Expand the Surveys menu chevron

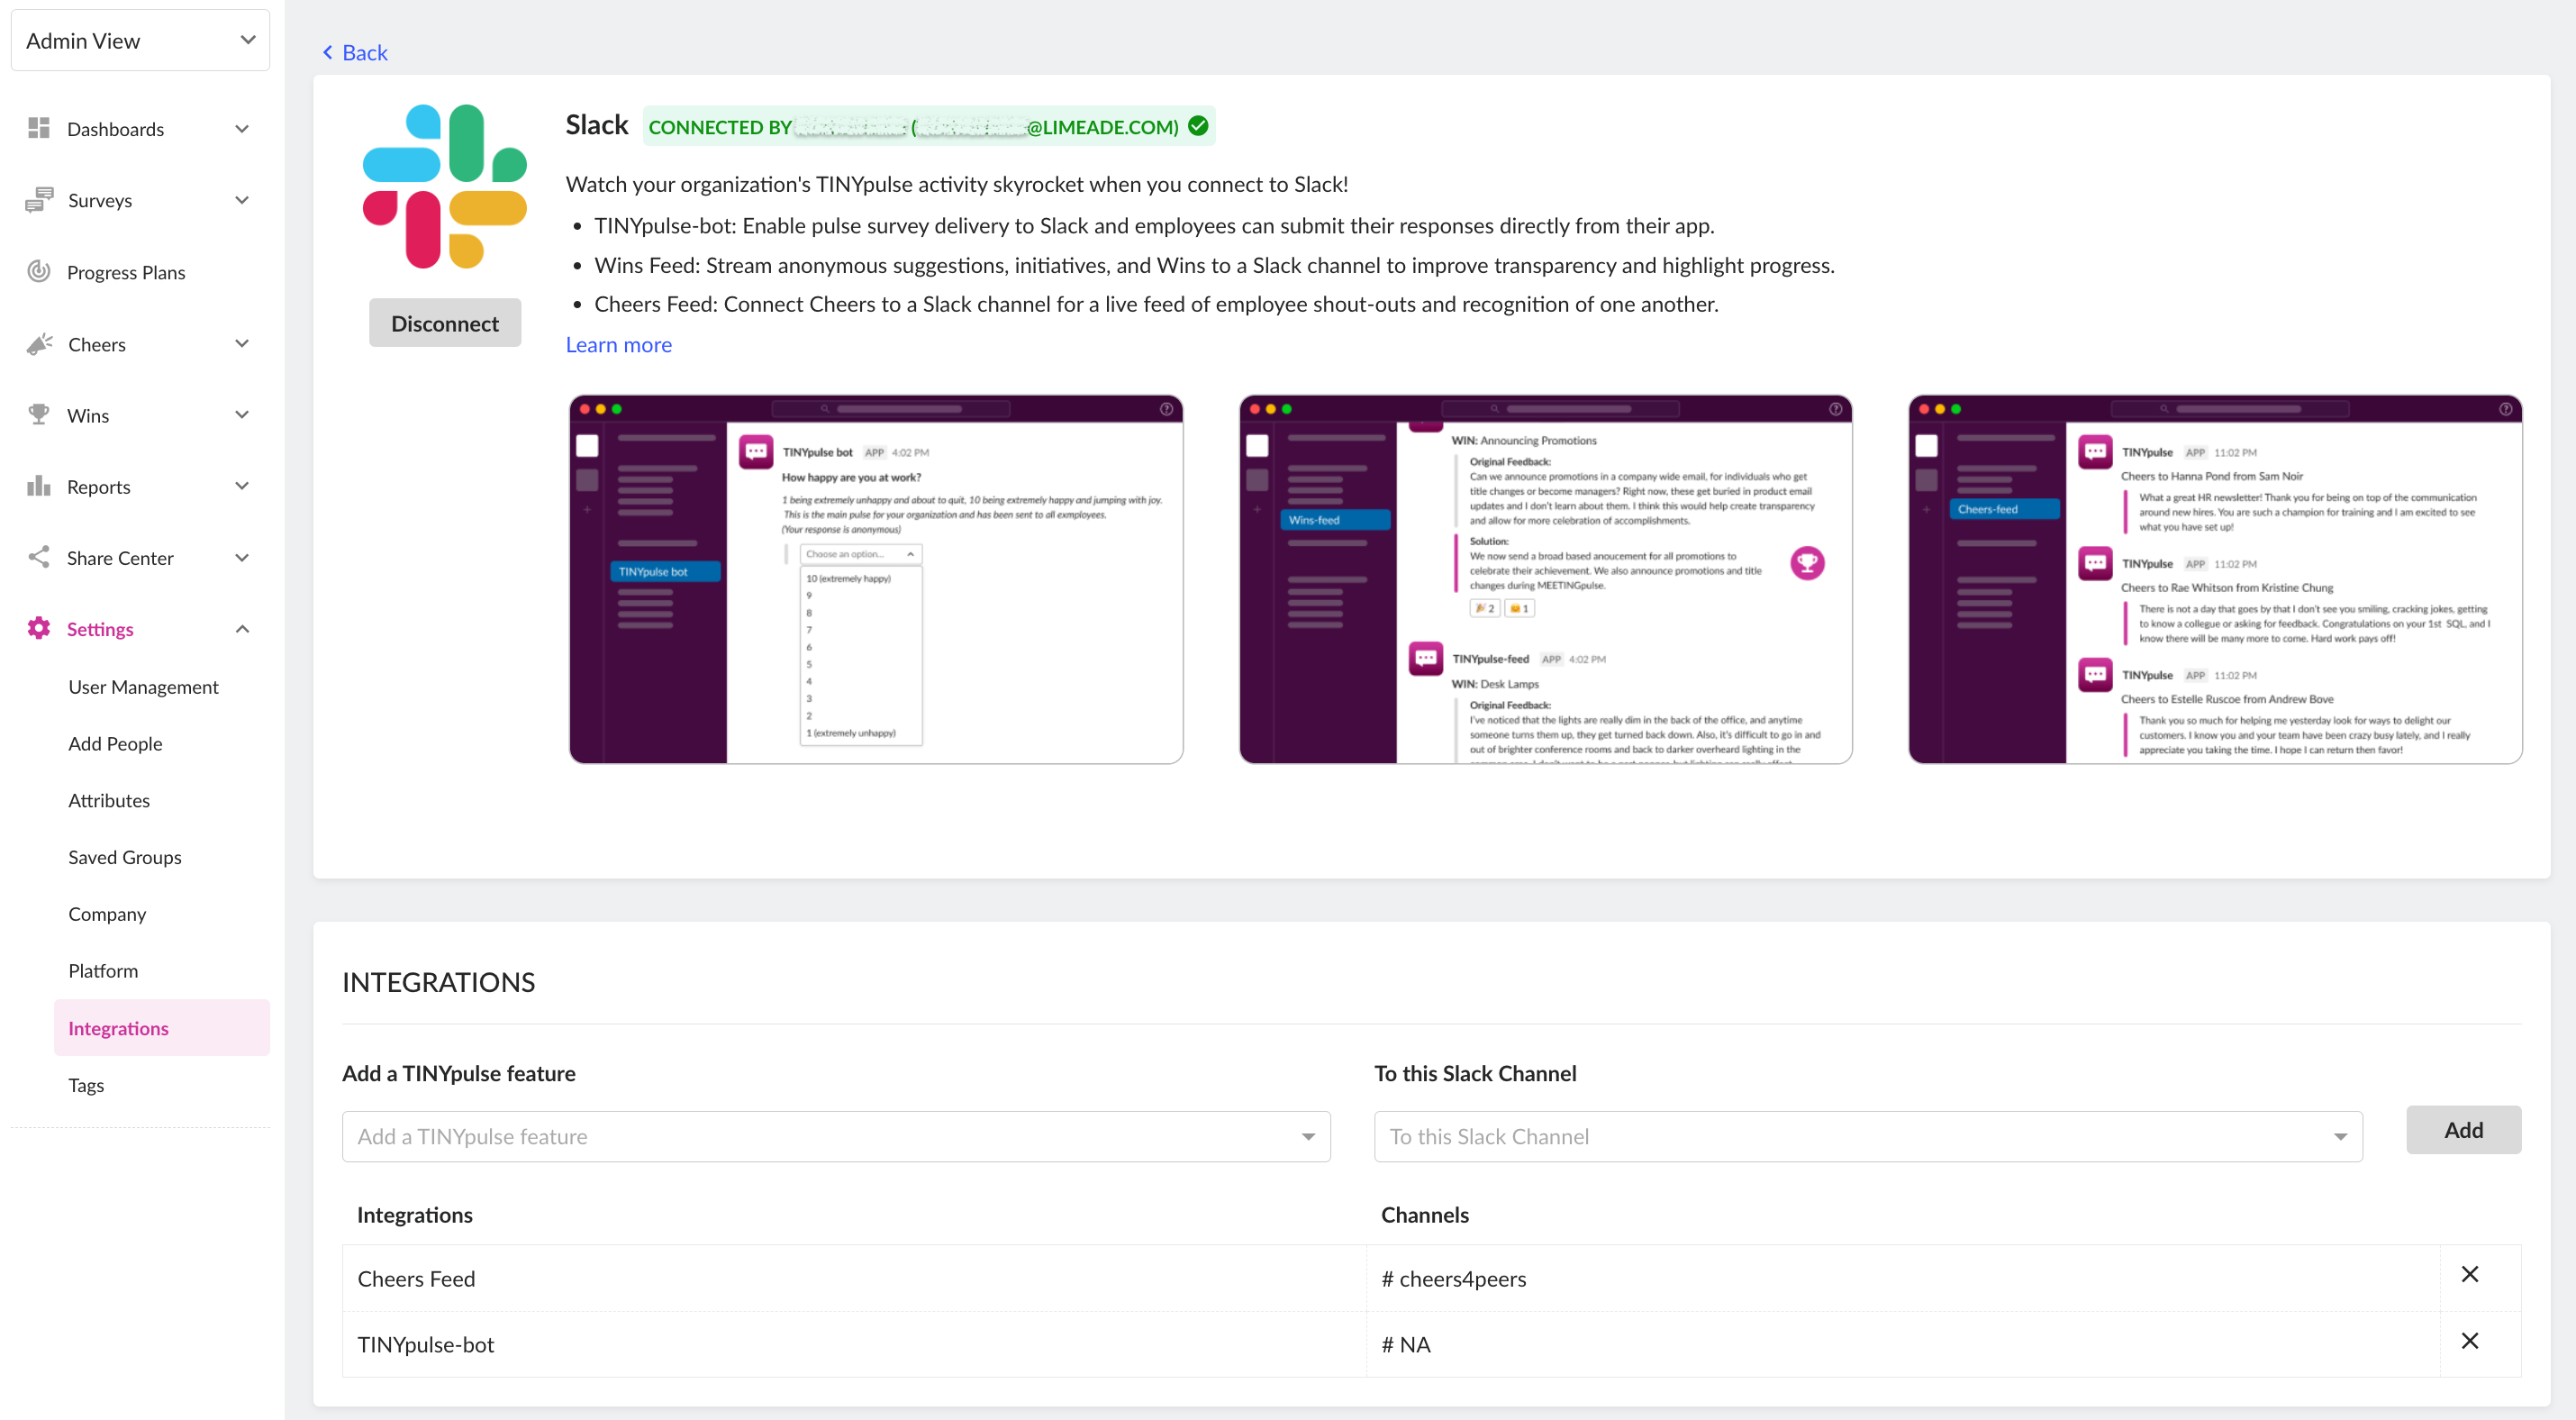click(242, 200)
